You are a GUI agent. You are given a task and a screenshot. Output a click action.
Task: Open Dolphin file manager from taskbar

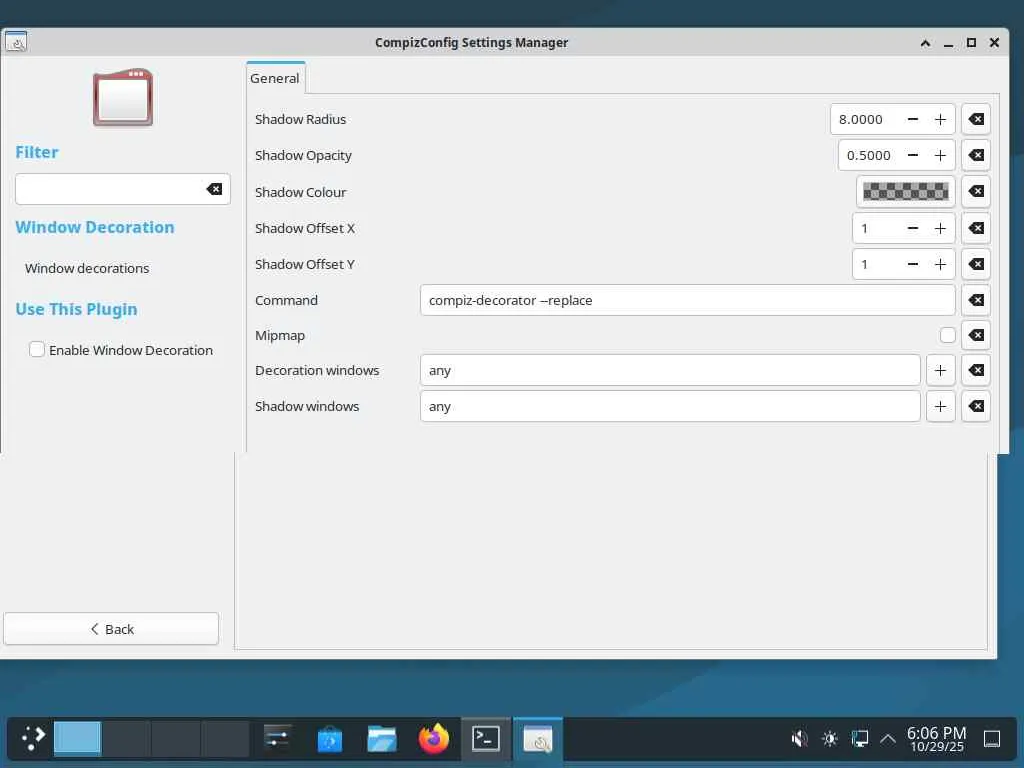(x=382, y=739)
